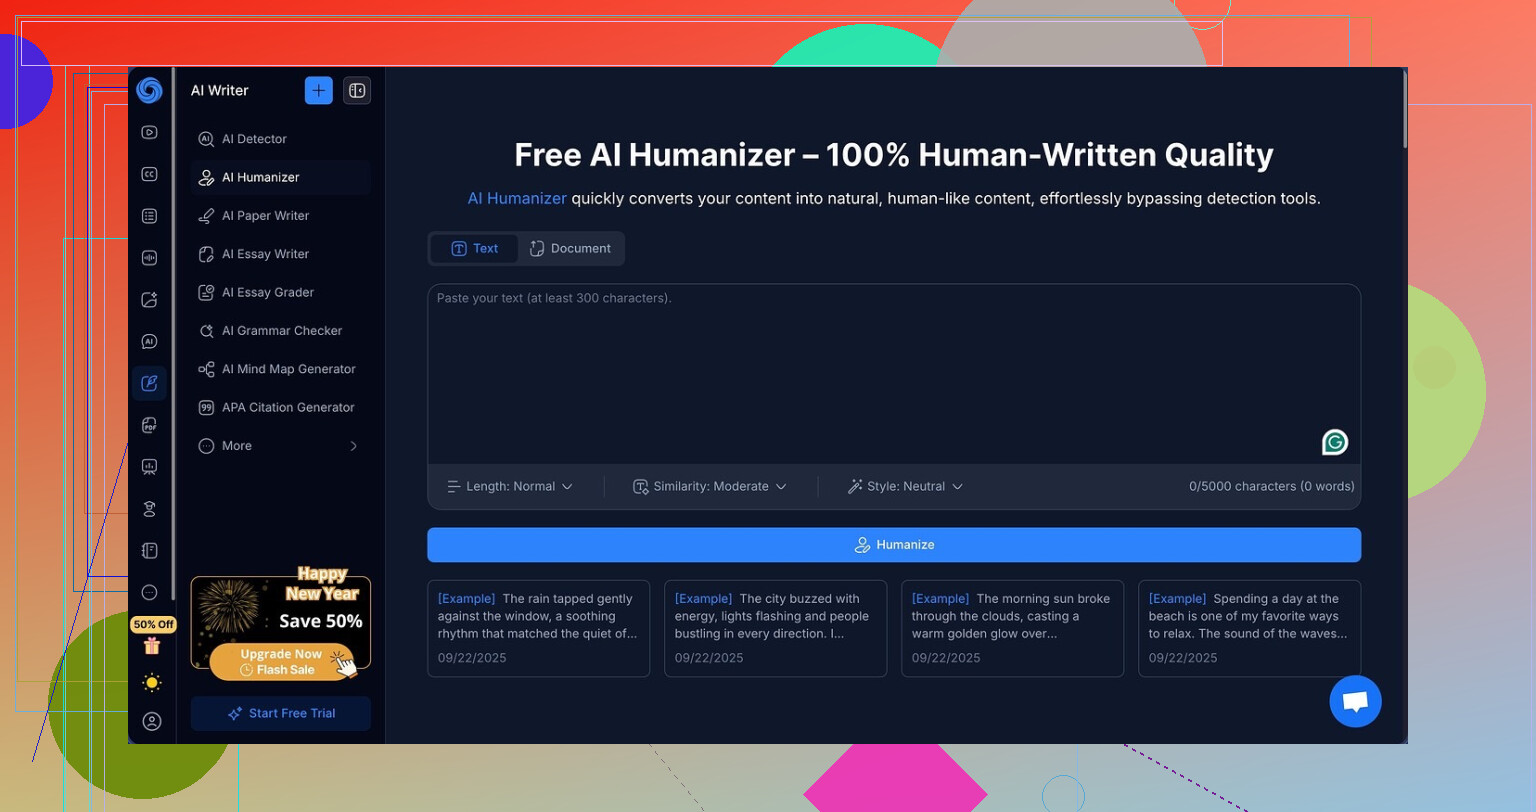This screenshot has height=812, width=1536.
Task: Start your free trial
Action: (x=280, y=713)
